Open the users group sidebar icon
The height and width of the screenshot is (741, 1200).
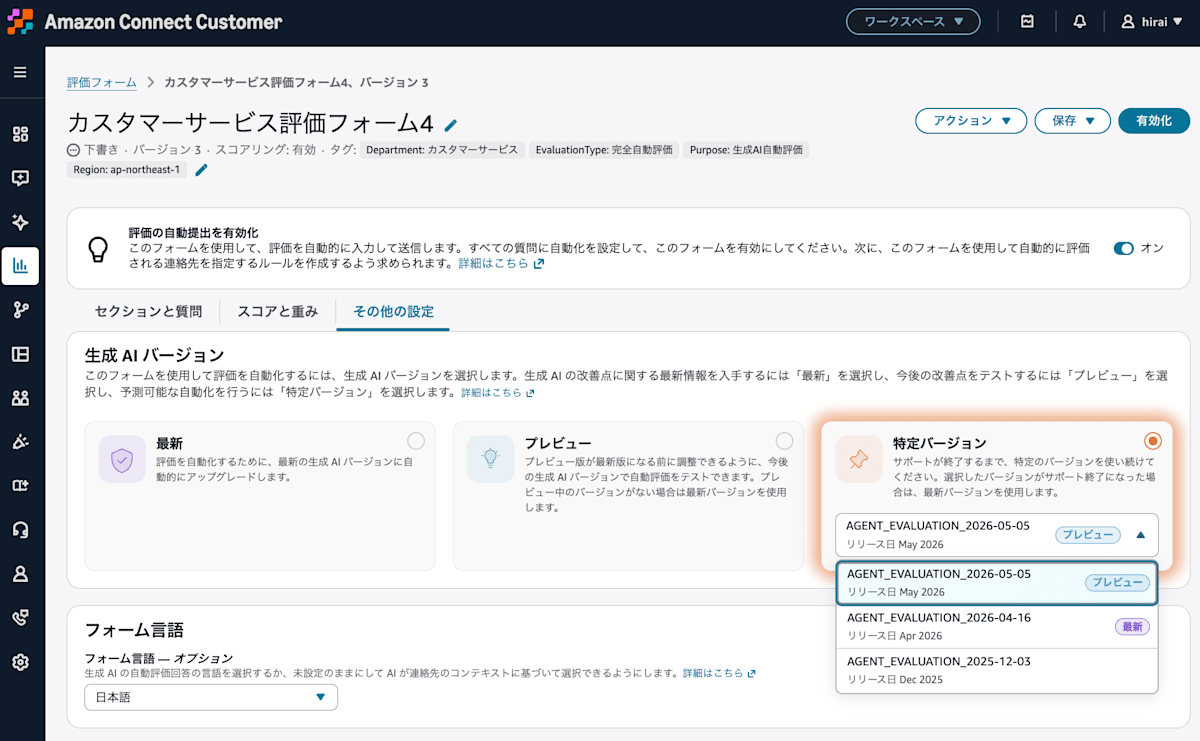click(20, 398)
